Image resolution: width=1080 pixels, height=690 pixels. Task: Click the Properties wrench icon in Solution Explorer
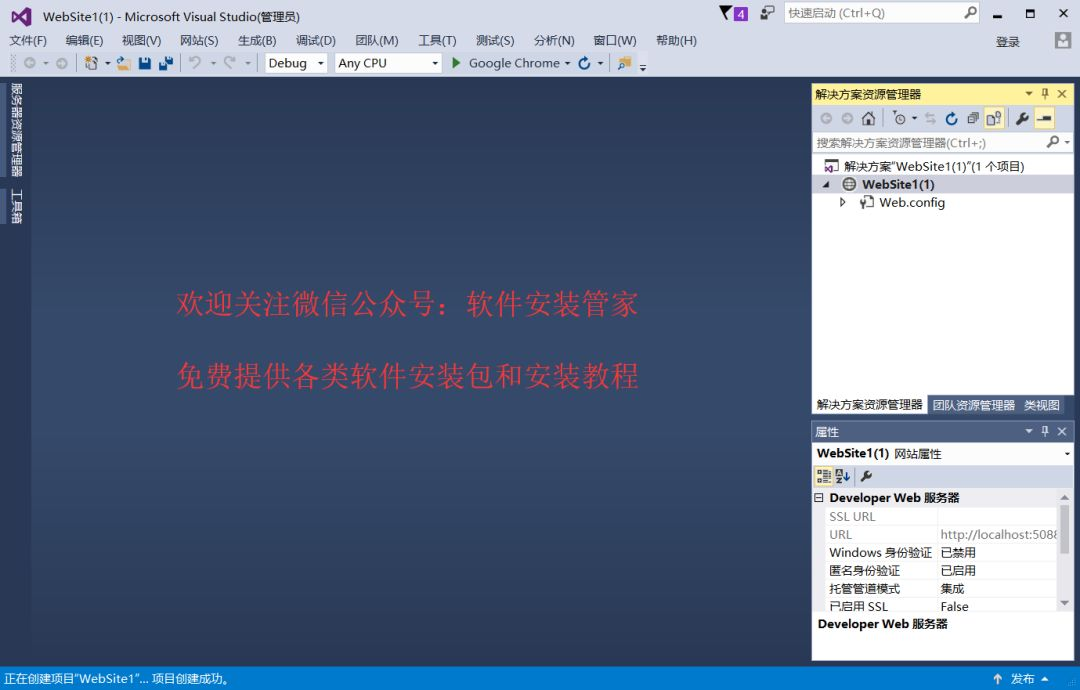[x=1022, y=118]
